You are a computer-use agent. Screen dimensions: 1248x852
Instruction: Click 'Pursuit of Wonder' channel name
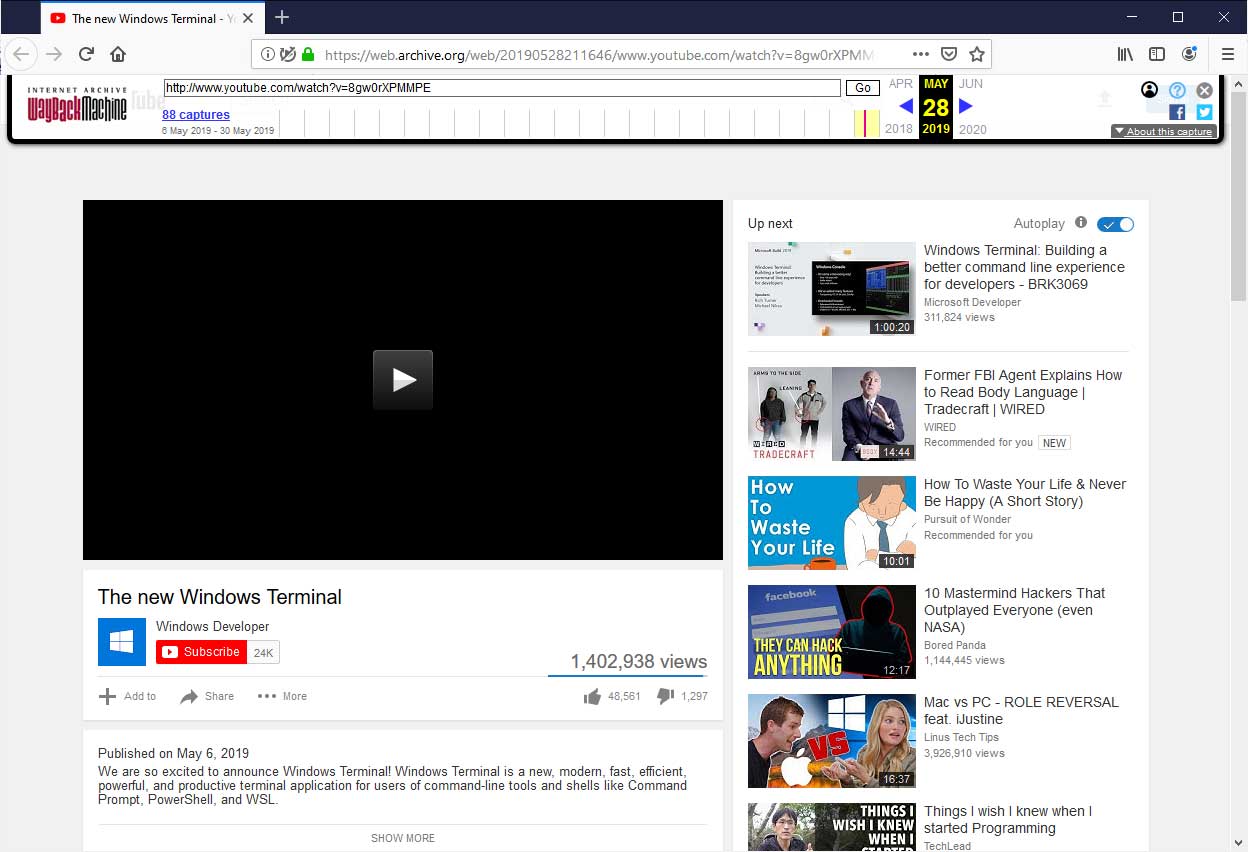point(967,519)
